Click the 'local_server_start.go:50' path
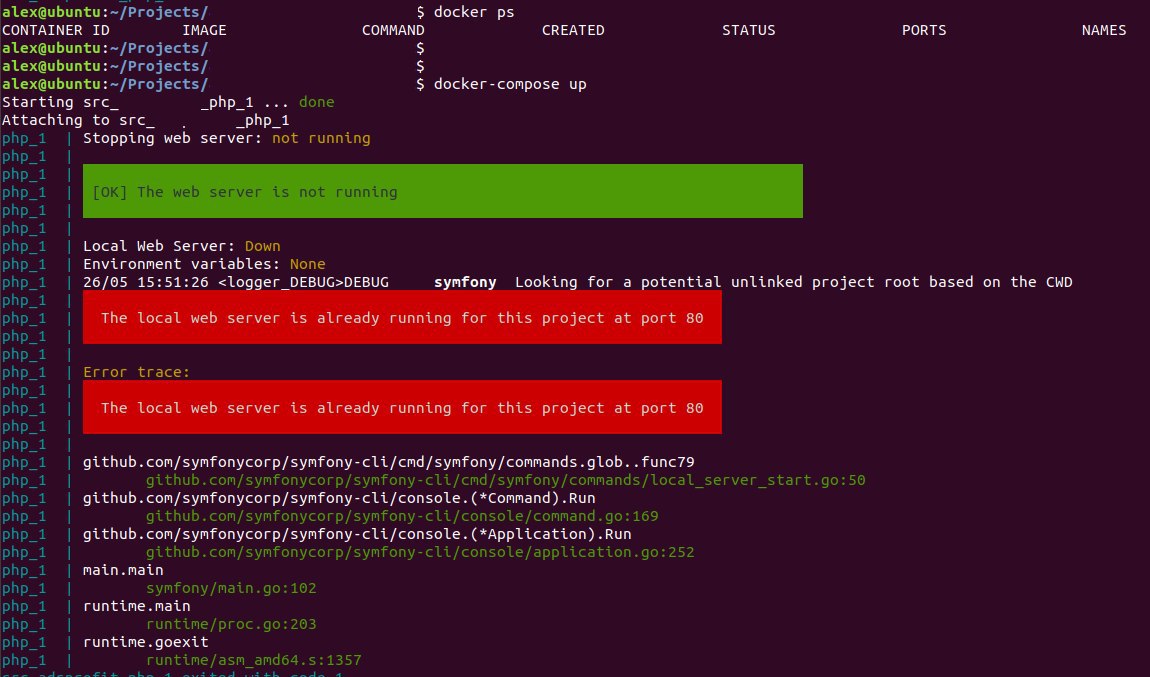Viewport: 1150px width, 677px height. point(505,480)
